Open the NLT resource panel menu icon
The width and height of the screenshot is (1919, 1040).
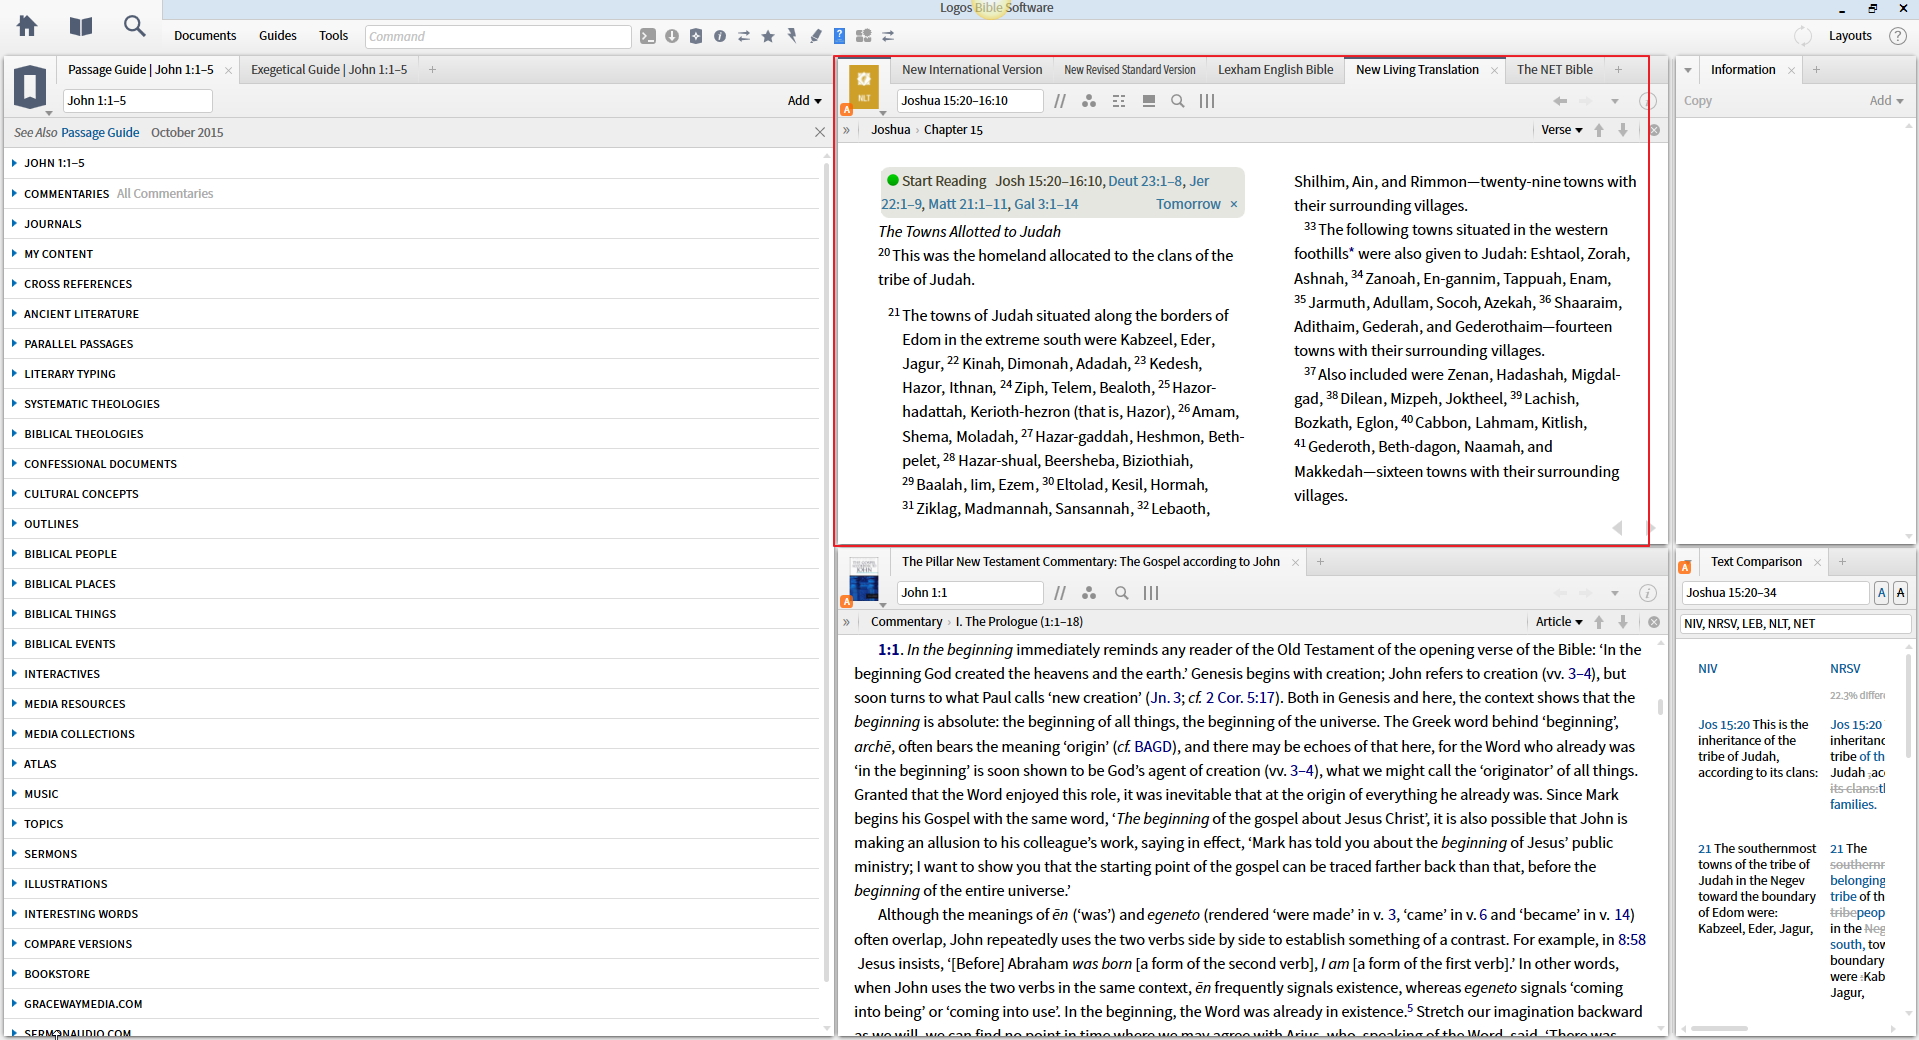pos(864,87)
